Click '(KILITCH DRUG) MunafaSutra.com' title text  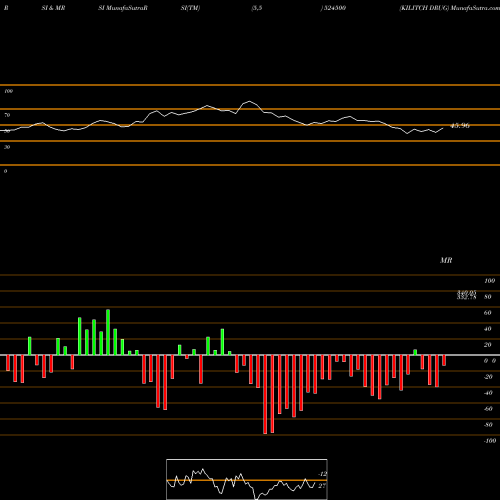(x=449, y=8)
